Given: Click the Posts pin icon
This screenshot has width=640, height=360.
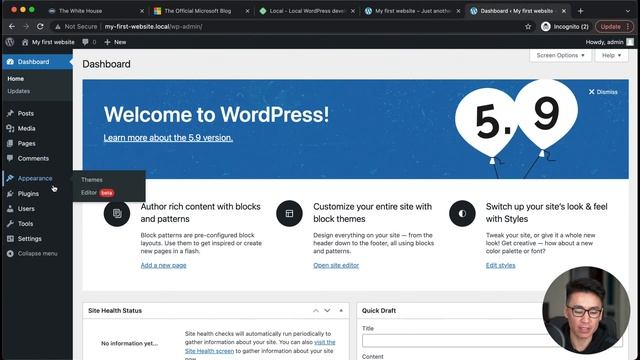Looking at the screenshot, I should pyautogui.click(x=10, y=113).
